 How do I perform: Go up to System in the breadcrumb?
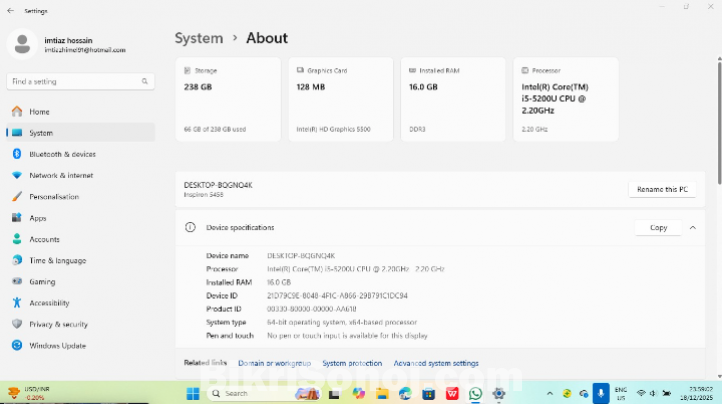[x=198, y=38]
